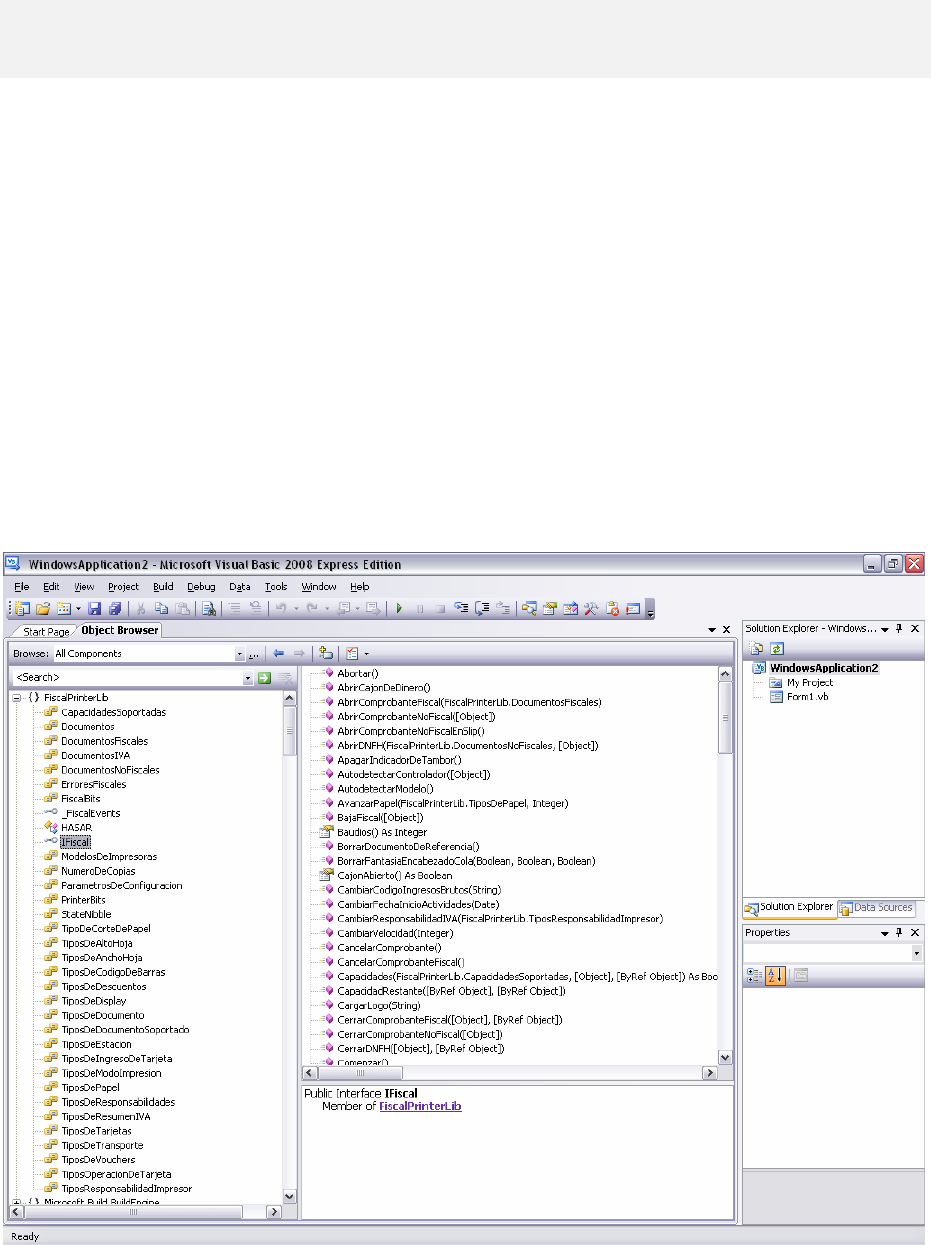Select HASAR class in objects tree

[x=77, y=827]
